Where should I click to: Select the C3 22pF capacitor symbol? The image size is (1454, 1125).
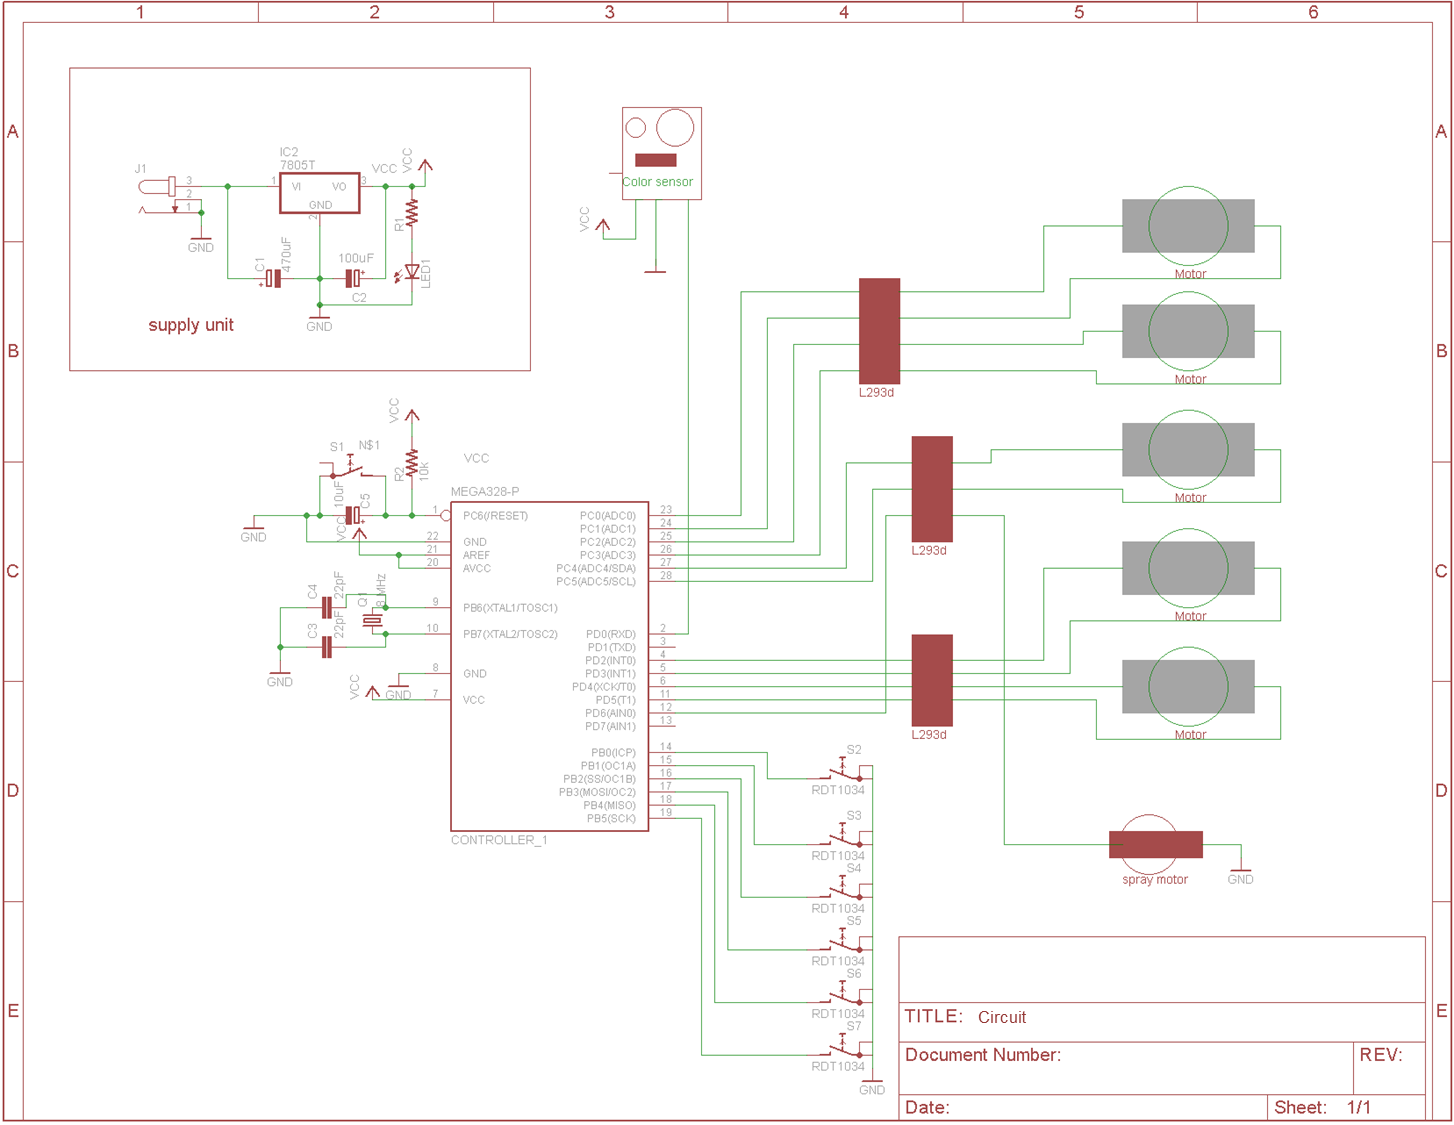[x=327, y=647]
